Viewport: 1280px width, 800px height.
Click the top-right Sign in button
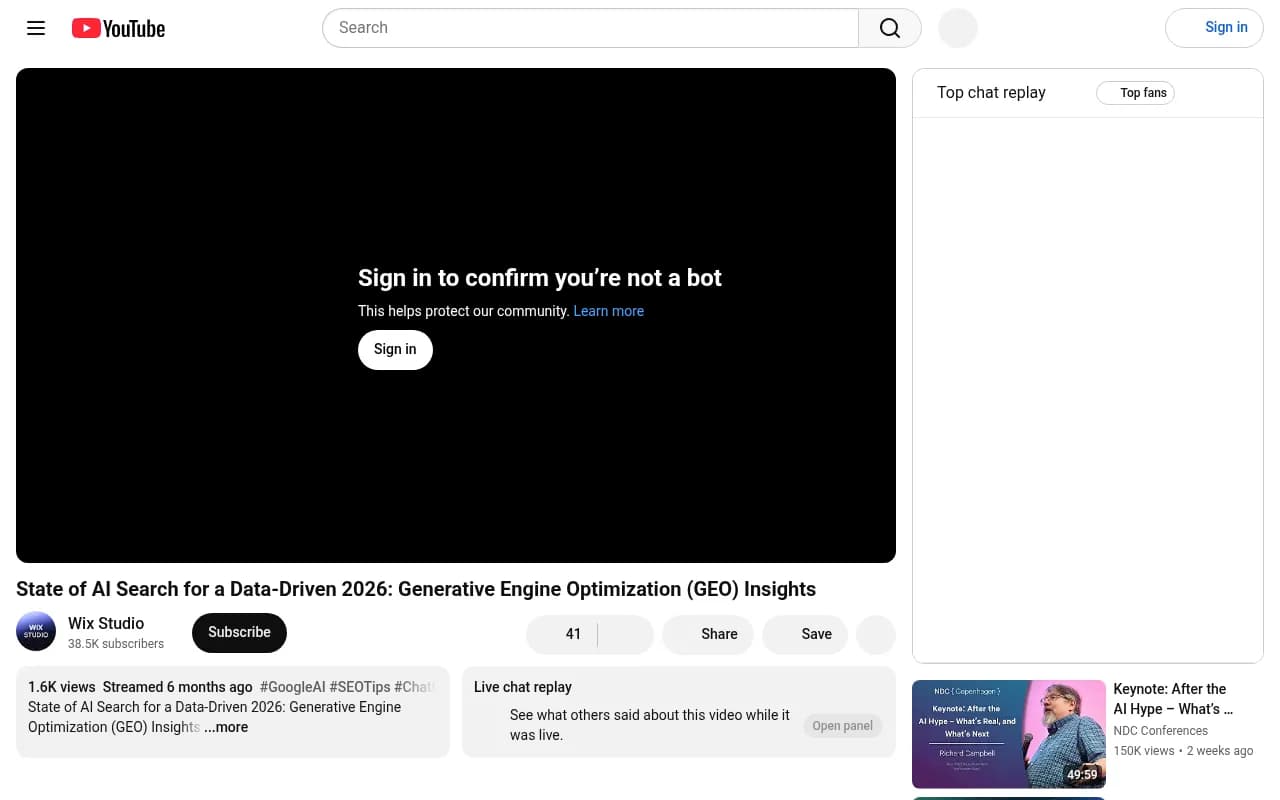tap(1214, 28)
